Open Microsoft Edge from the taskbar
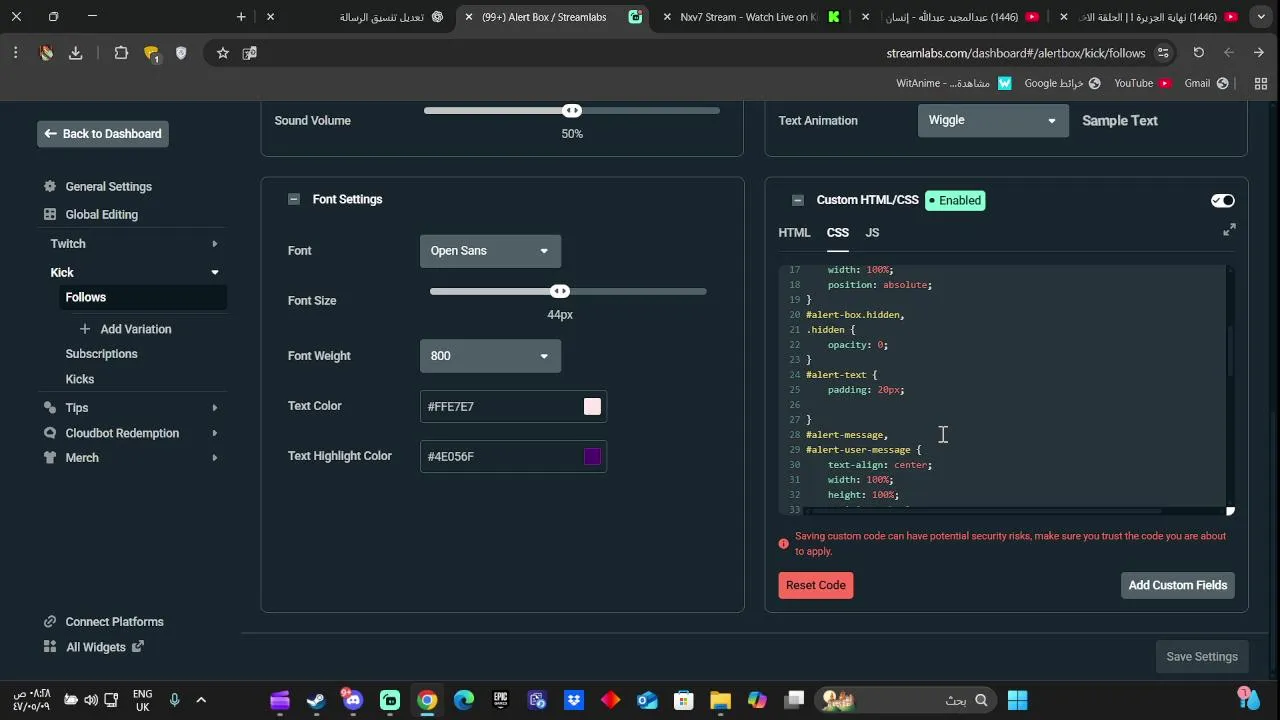This screenshot has width=1280, height=720. pos(464,700)
